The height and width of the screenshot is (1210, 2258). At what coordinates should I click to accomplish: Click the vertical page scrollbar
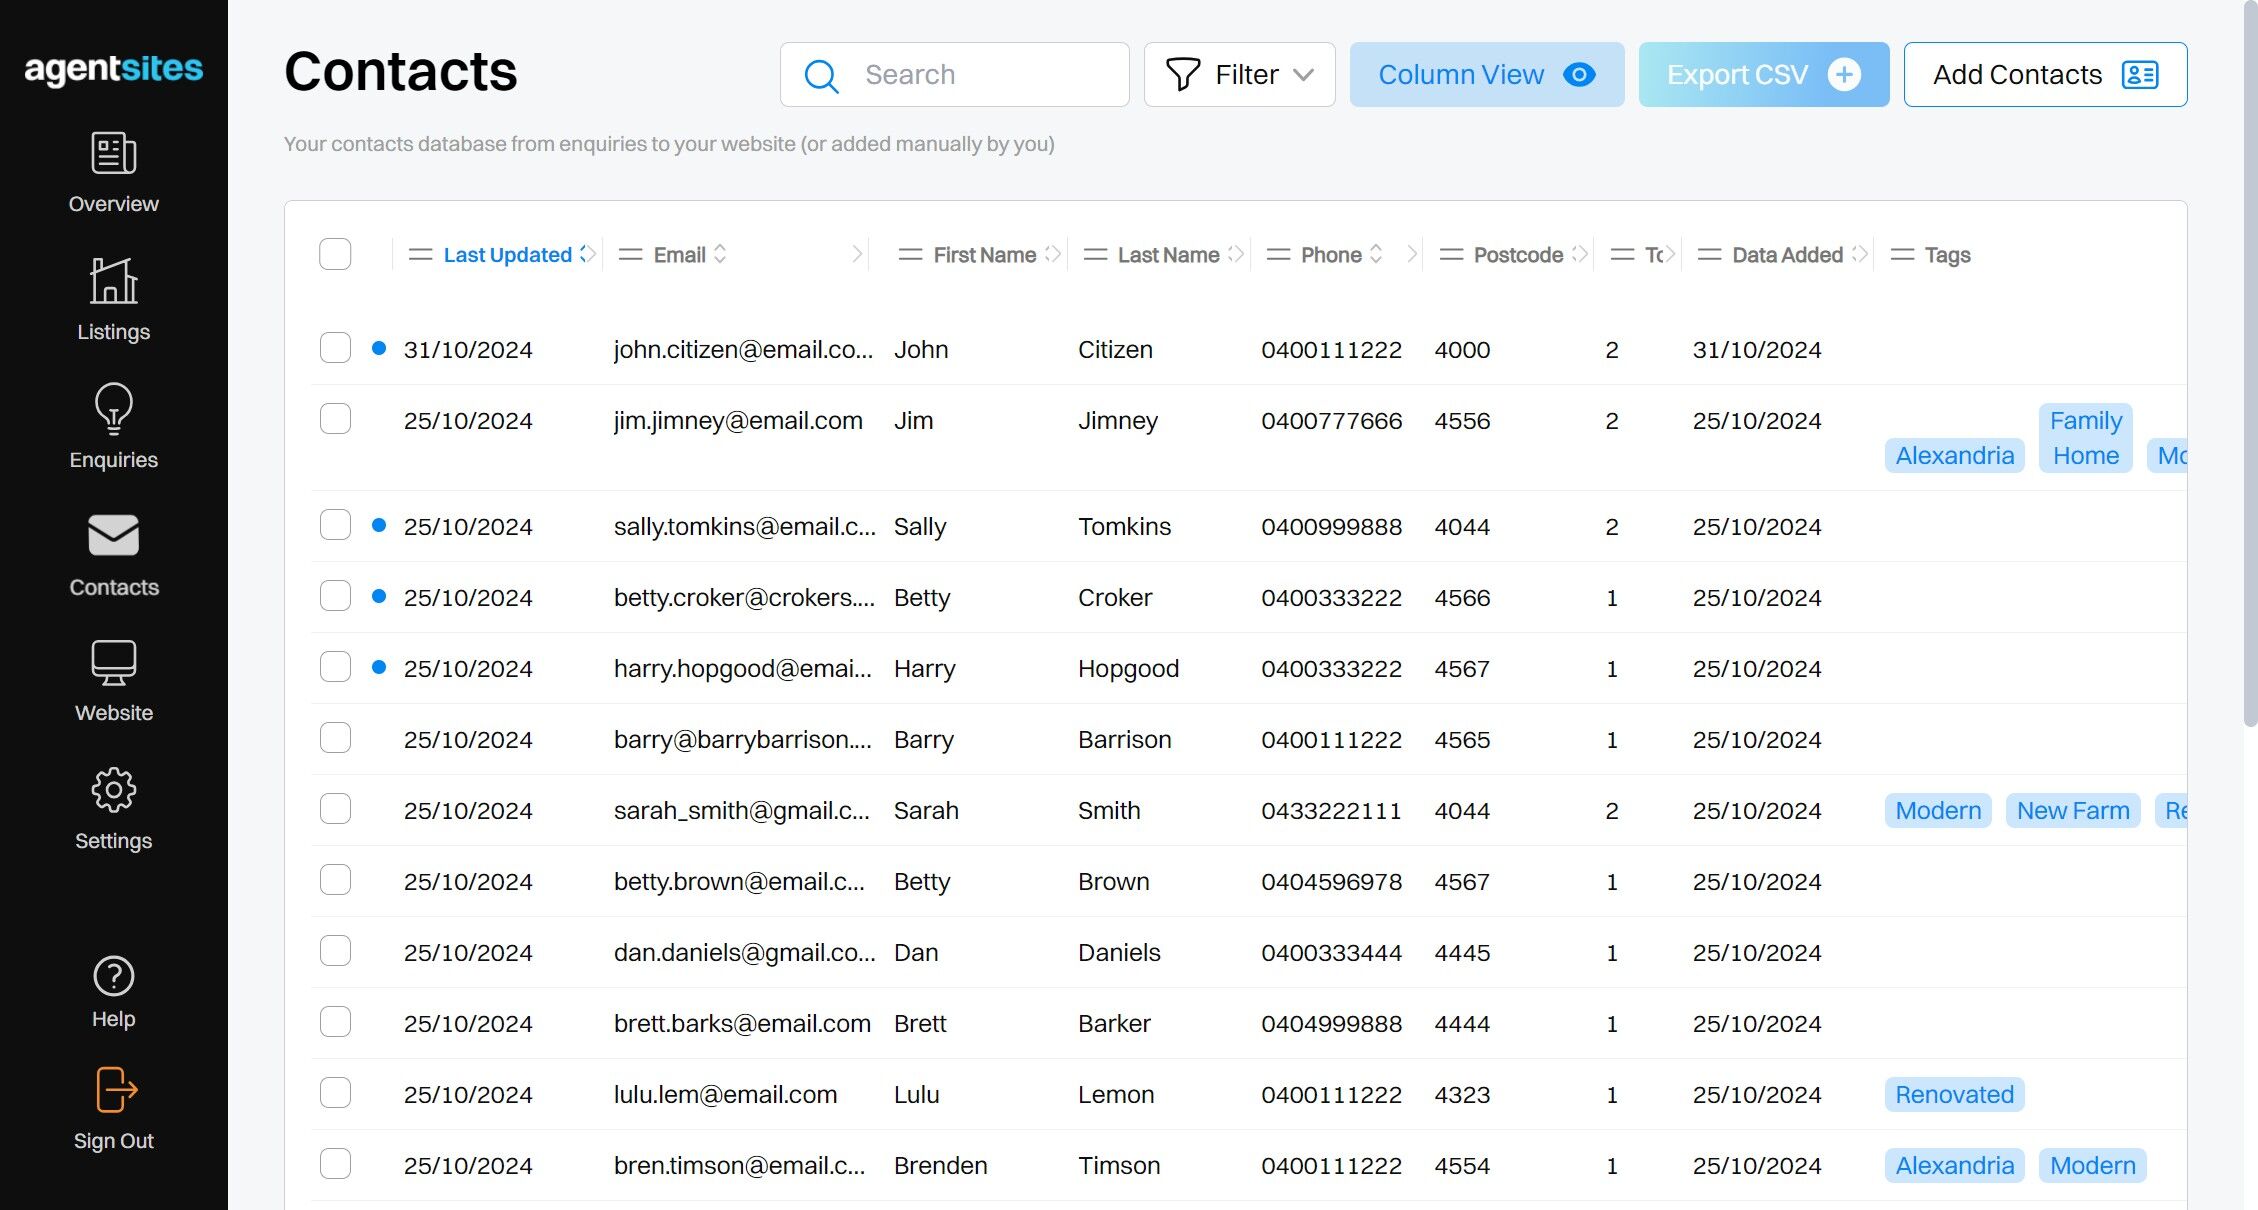2250,365
